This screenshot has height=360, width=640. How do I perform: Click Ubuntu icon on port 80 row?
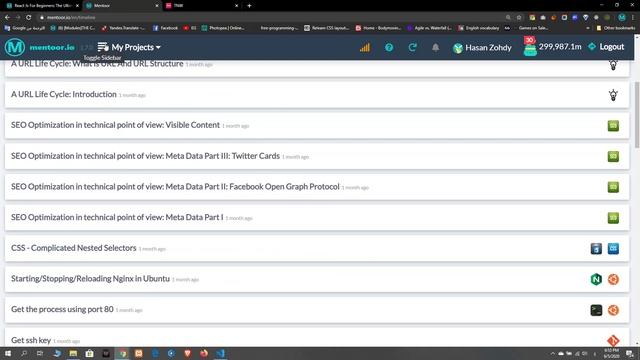613,310
